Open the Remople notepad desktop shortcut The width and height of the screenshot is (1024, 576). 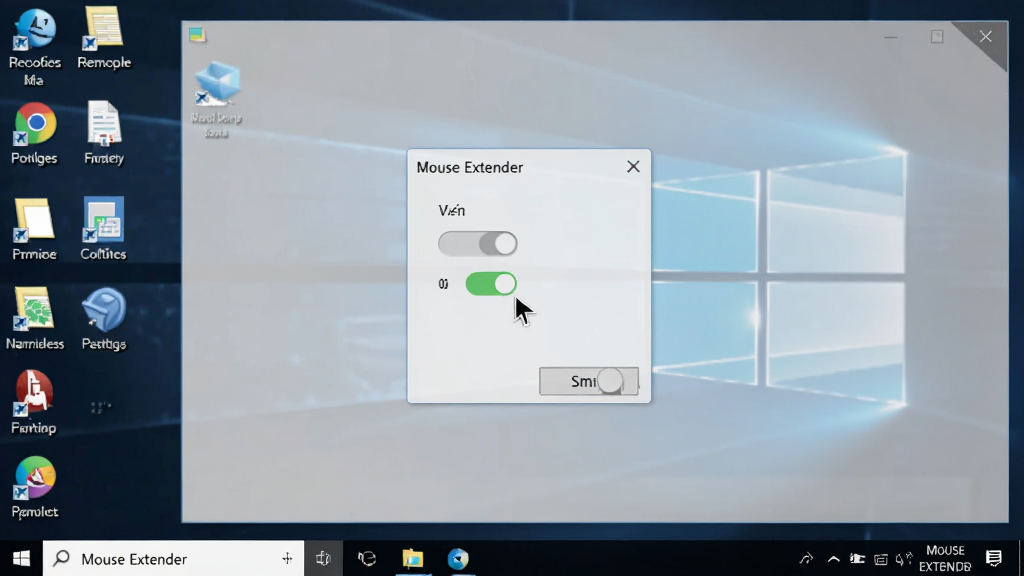104,38
